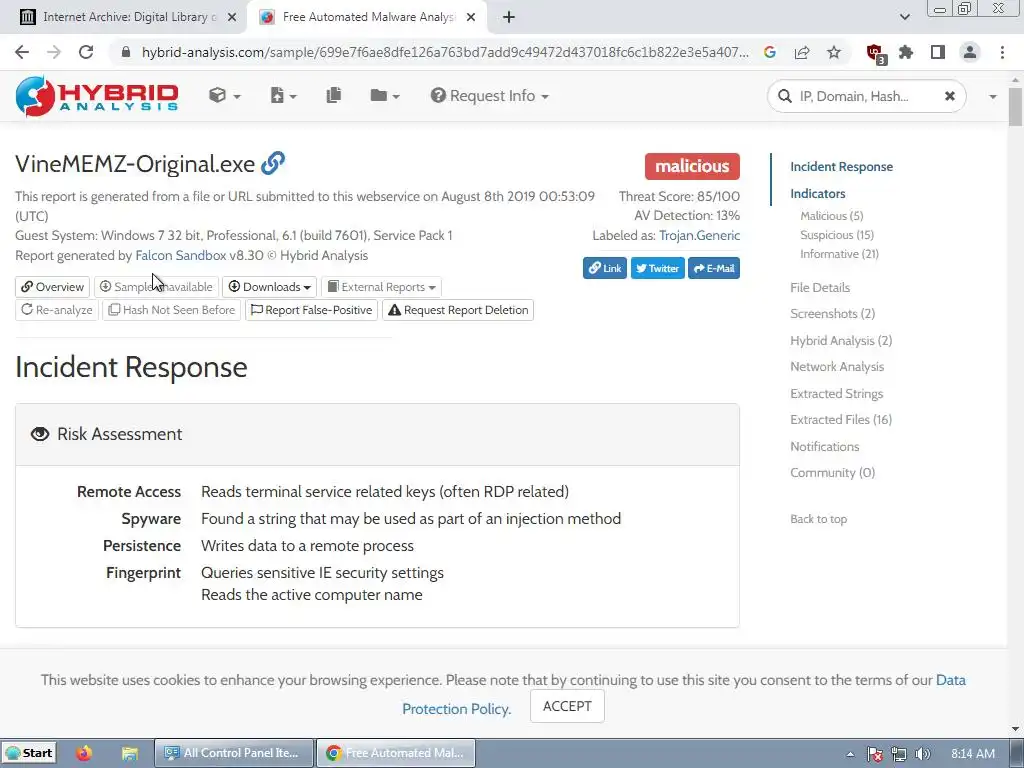
Task: Go to Network Analysis section
Action: 837,366
